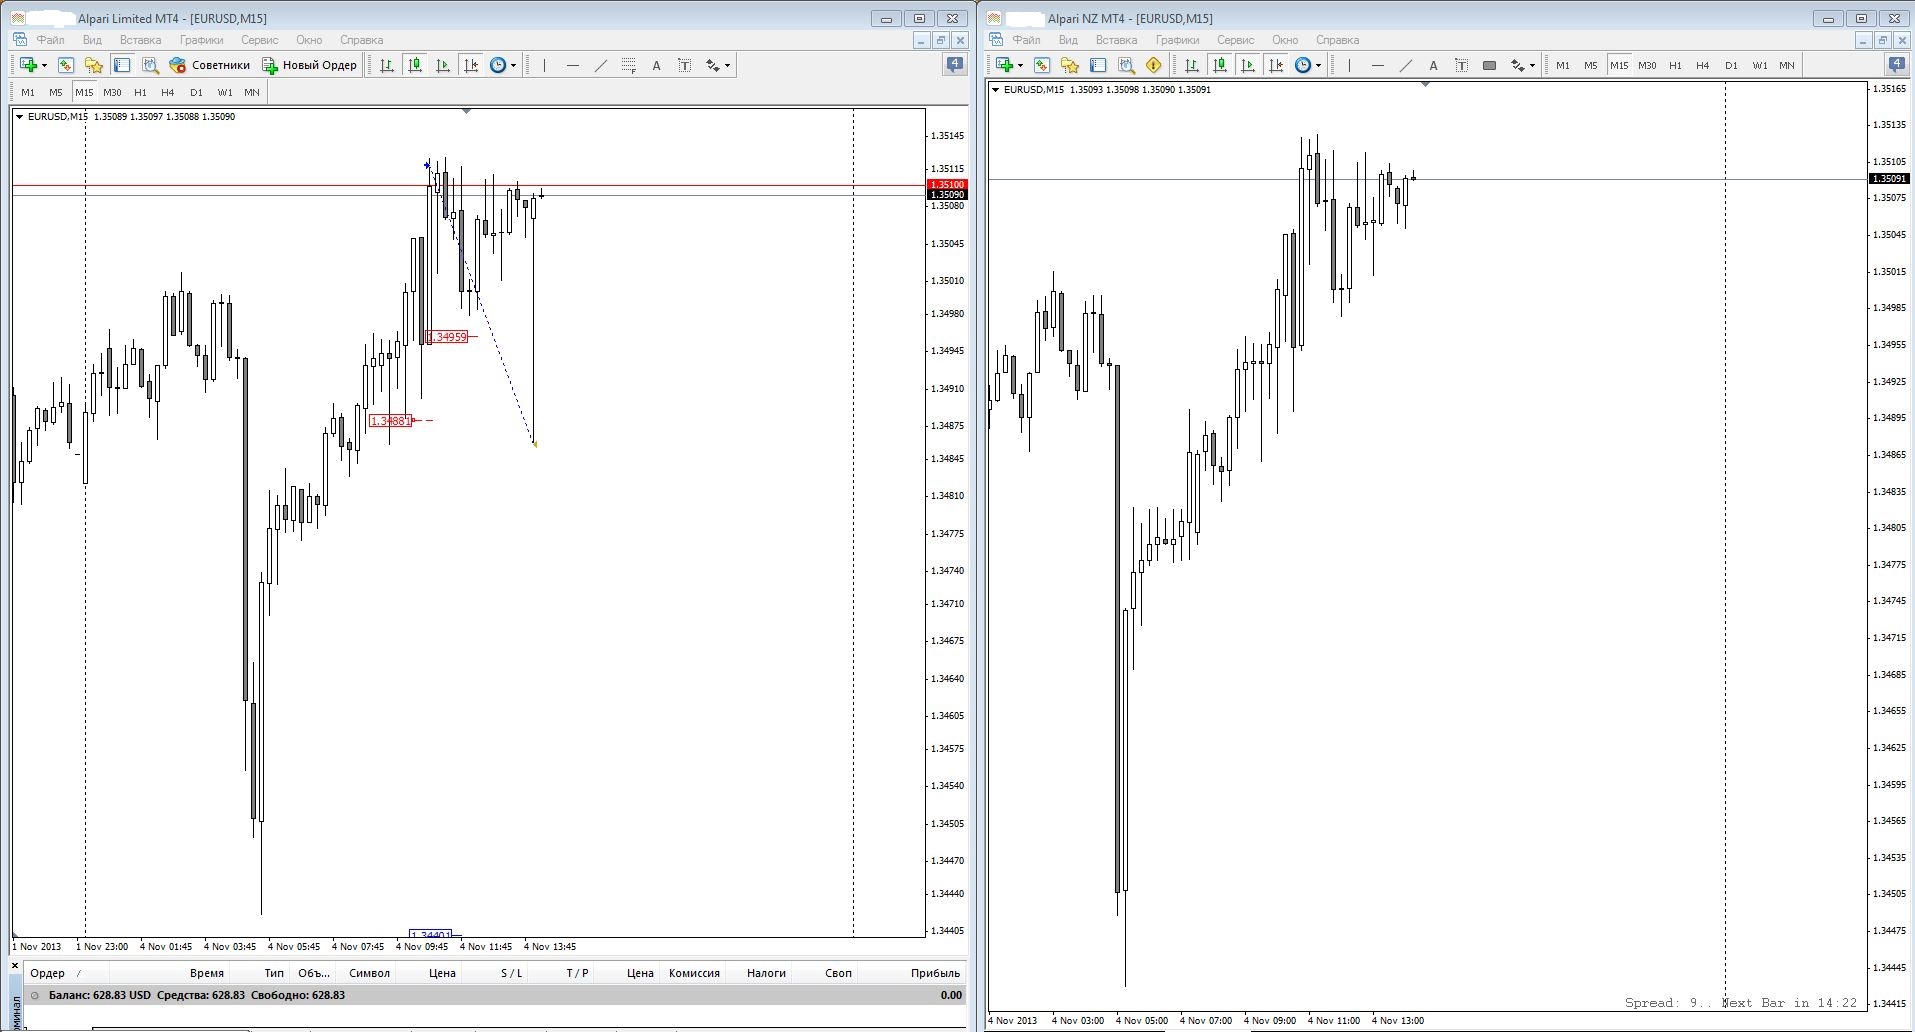The image size is (1915, 1032).
Task: Select the 1.34959 price label on chart
Action: [x=447, y=337]
